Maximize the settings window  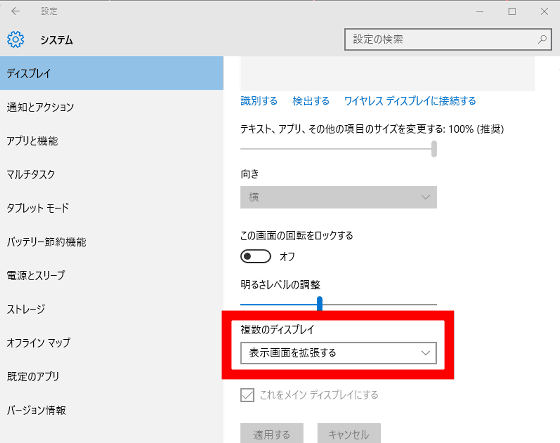coord(512,11)
